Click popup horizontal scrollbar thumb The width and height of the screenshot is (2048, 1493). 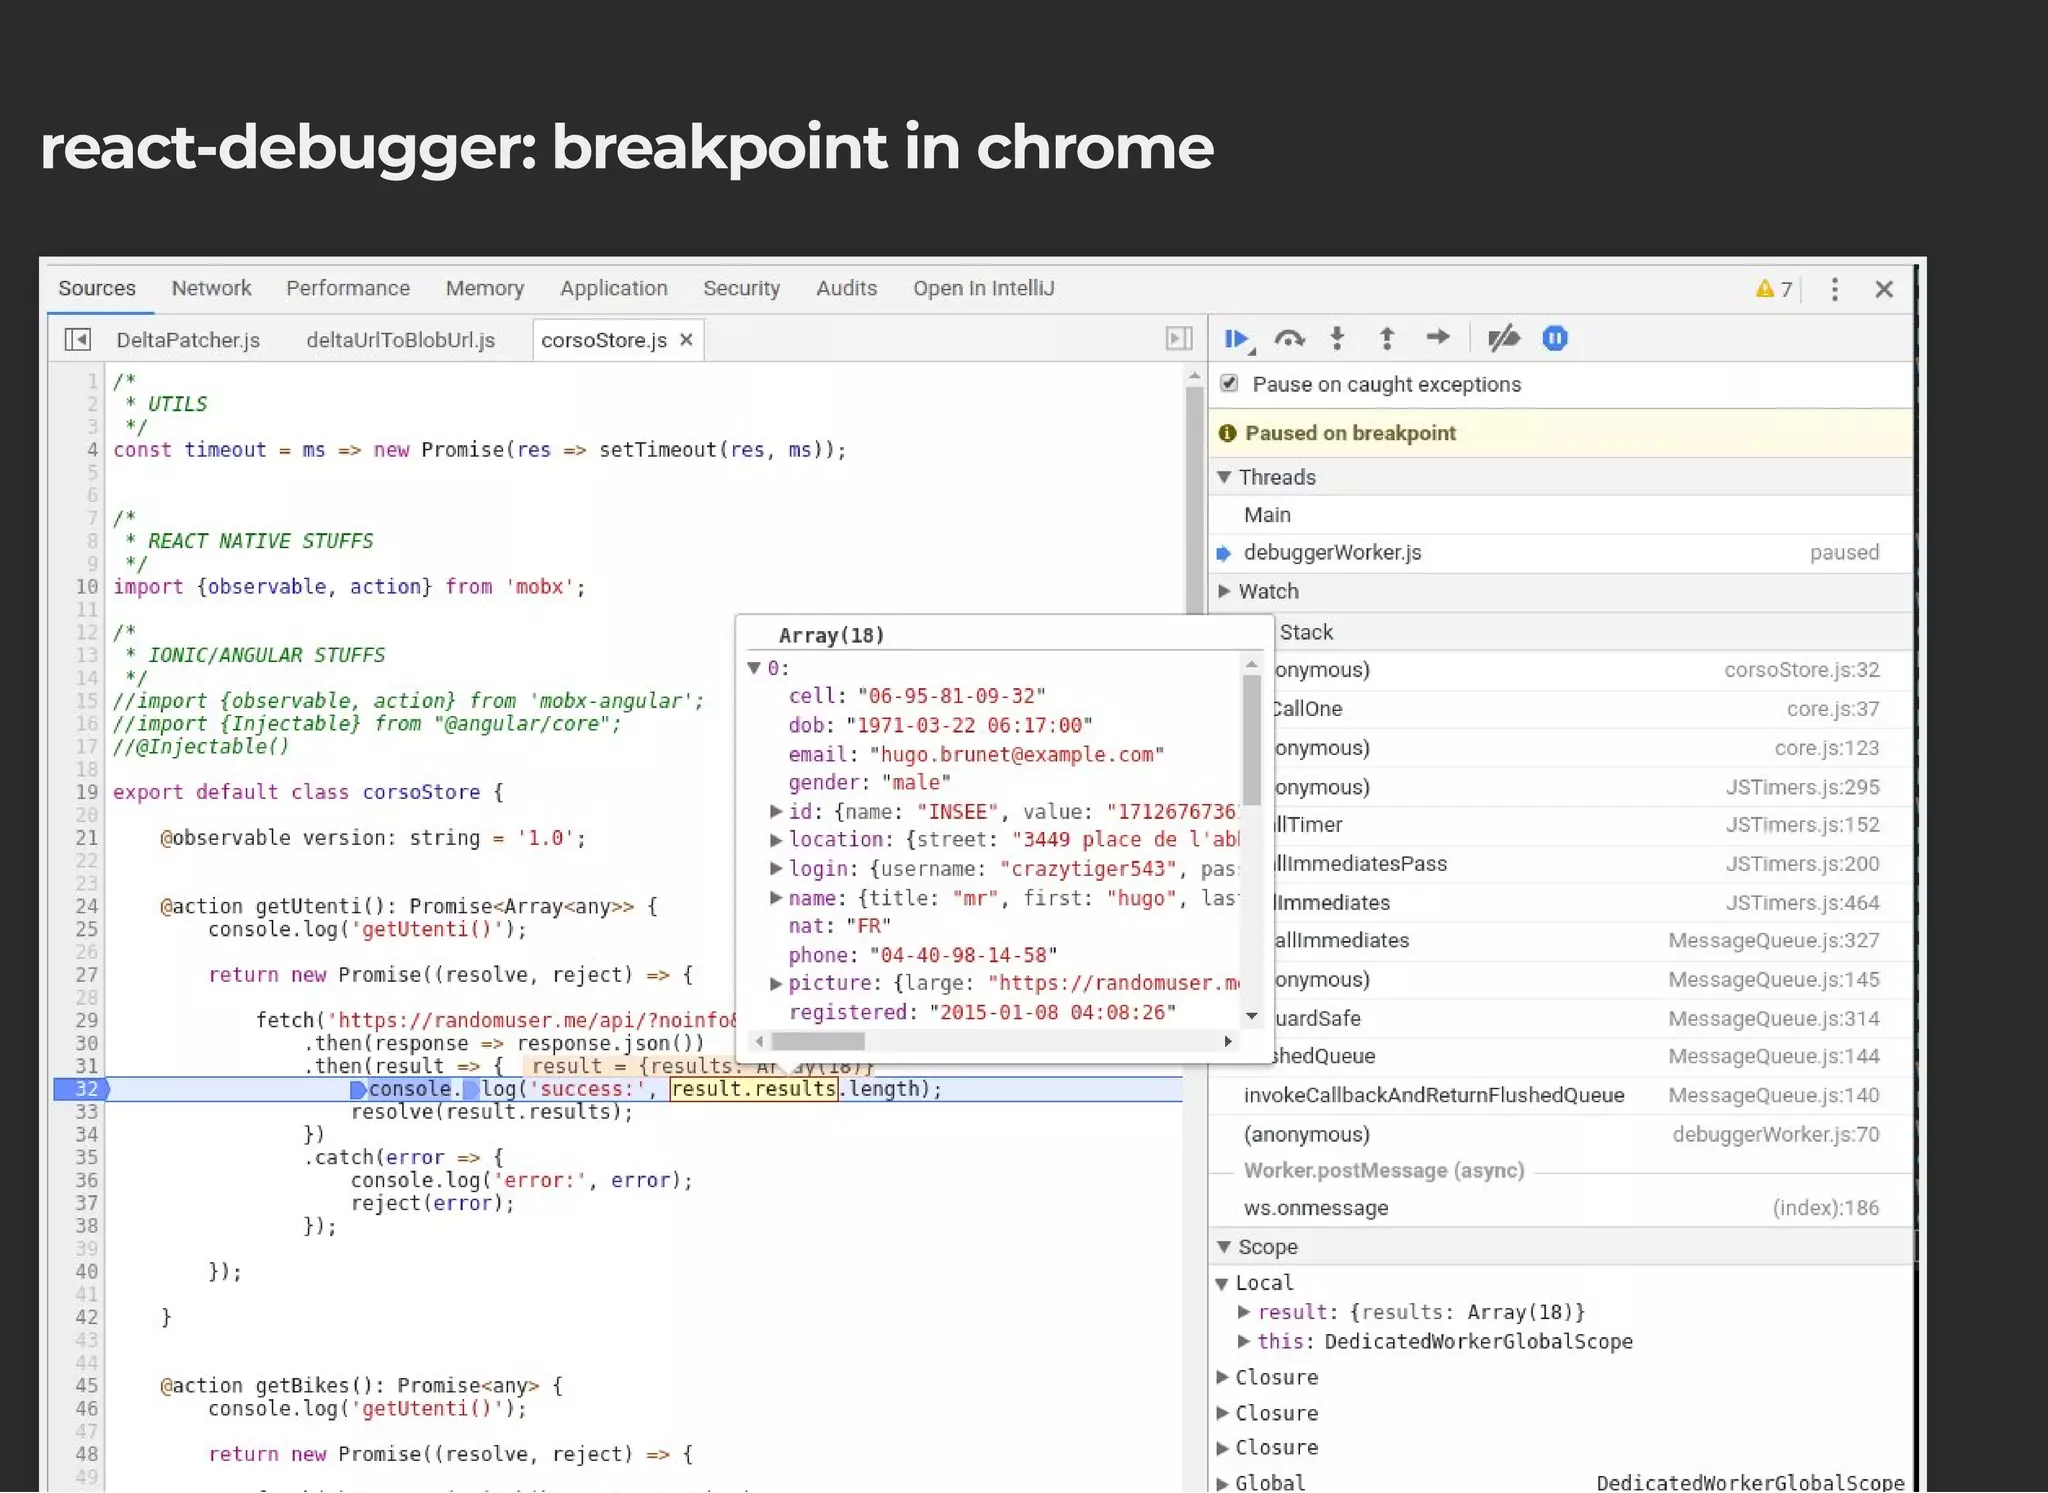tap(818, 1042)
